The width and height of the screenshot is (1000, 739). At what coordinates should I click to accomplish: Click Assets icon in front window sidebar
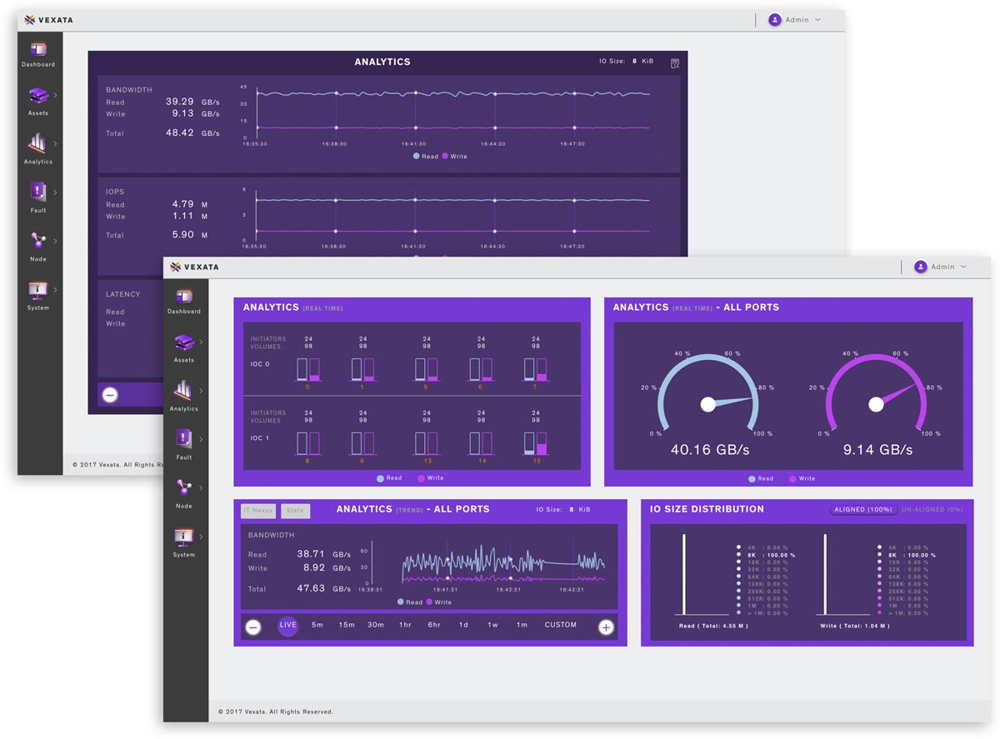(x=184, y=346)
